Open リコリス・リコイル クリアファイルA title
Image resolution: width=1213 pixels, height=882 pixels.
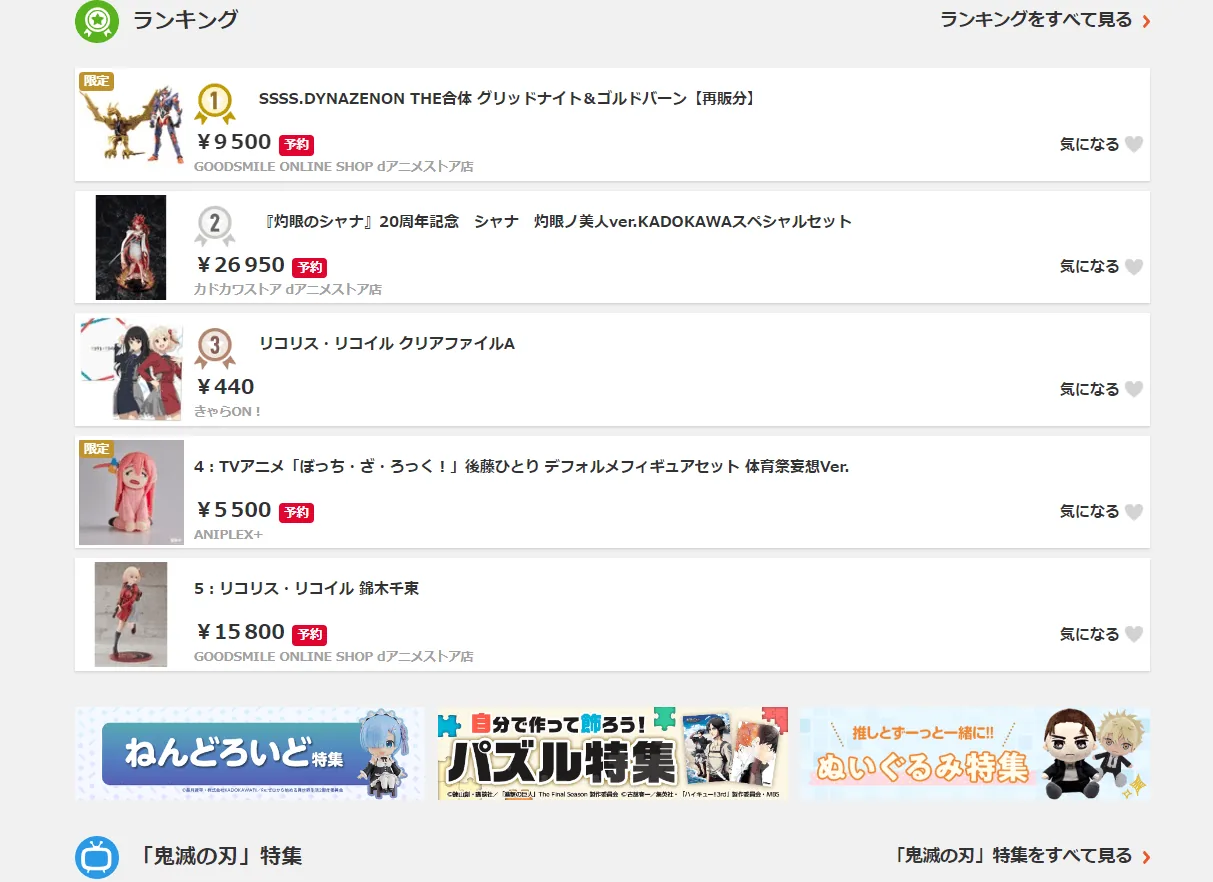[387, 344]
